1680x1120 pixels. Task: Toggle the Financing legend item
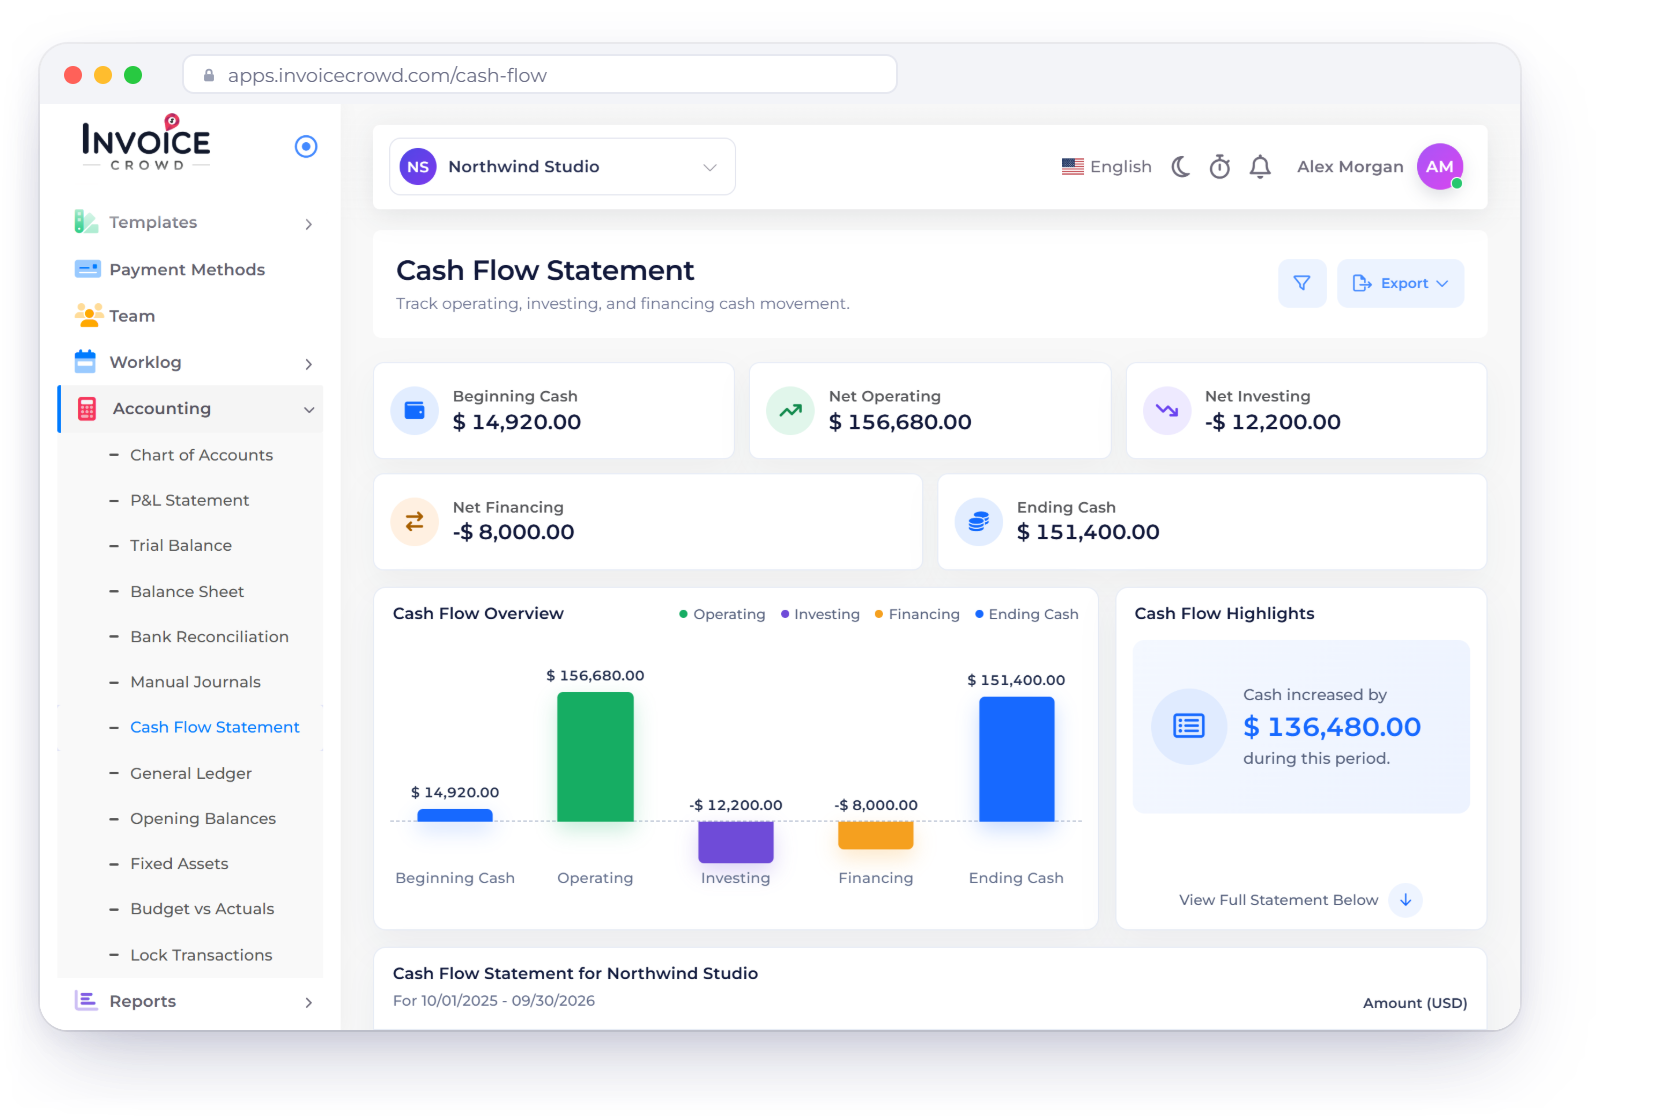pos(917,614)
